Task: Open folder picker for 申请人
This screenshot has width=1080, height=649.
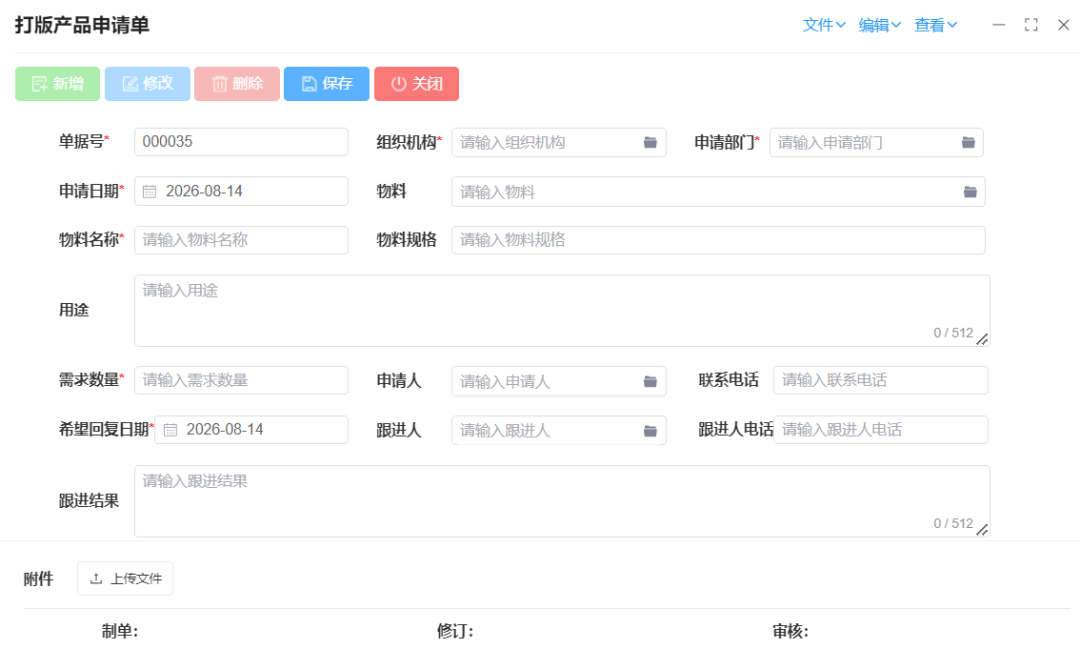Action: pyautogui.click(x=650, y=382)
